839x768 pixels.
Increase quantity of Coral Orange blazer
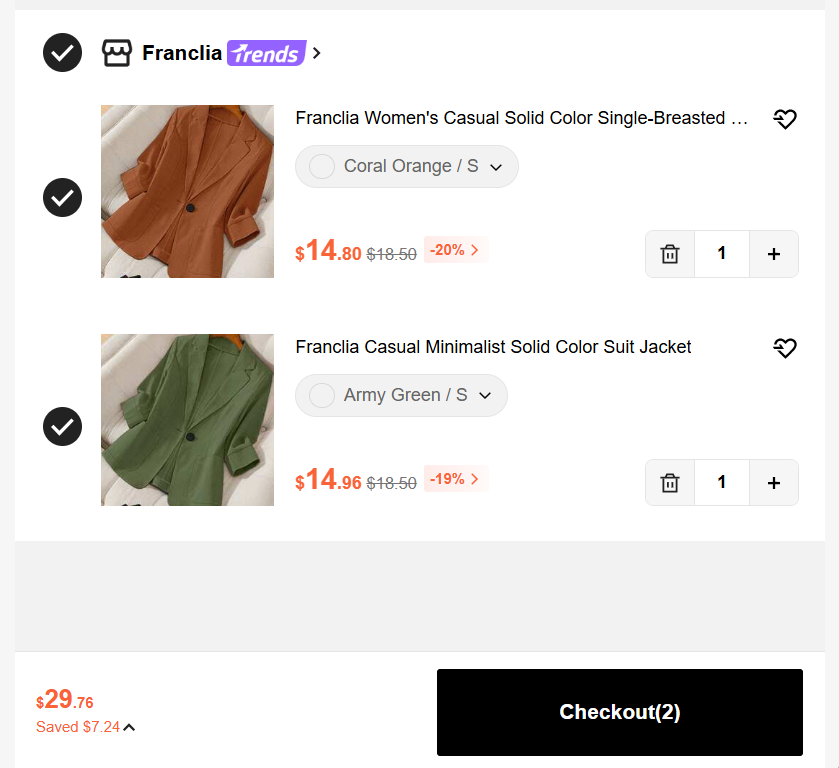tap(774, 254)
